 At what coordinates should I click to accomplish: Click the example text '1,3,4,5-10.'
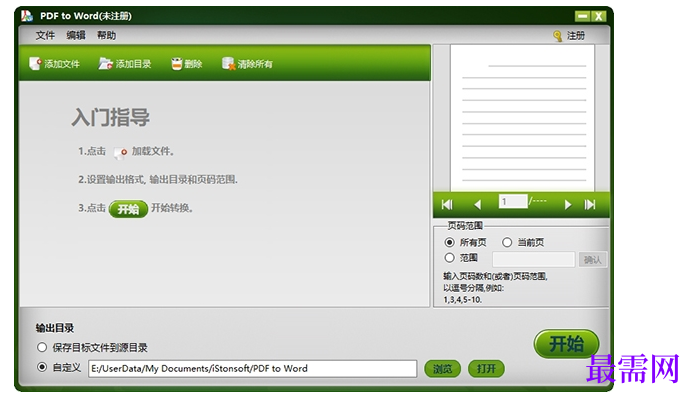click(x=463, y=299)
